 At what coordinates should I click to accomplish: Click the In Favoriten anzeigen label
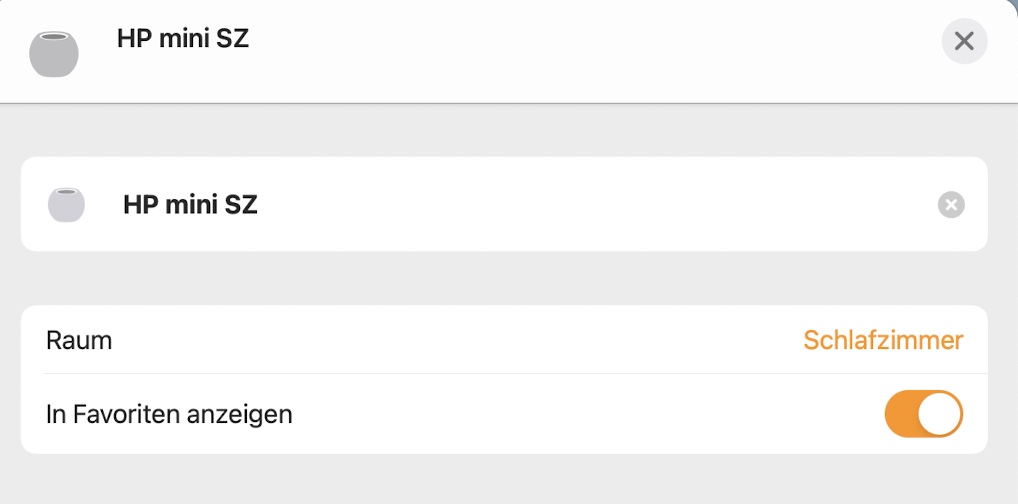tap(169, 414)
